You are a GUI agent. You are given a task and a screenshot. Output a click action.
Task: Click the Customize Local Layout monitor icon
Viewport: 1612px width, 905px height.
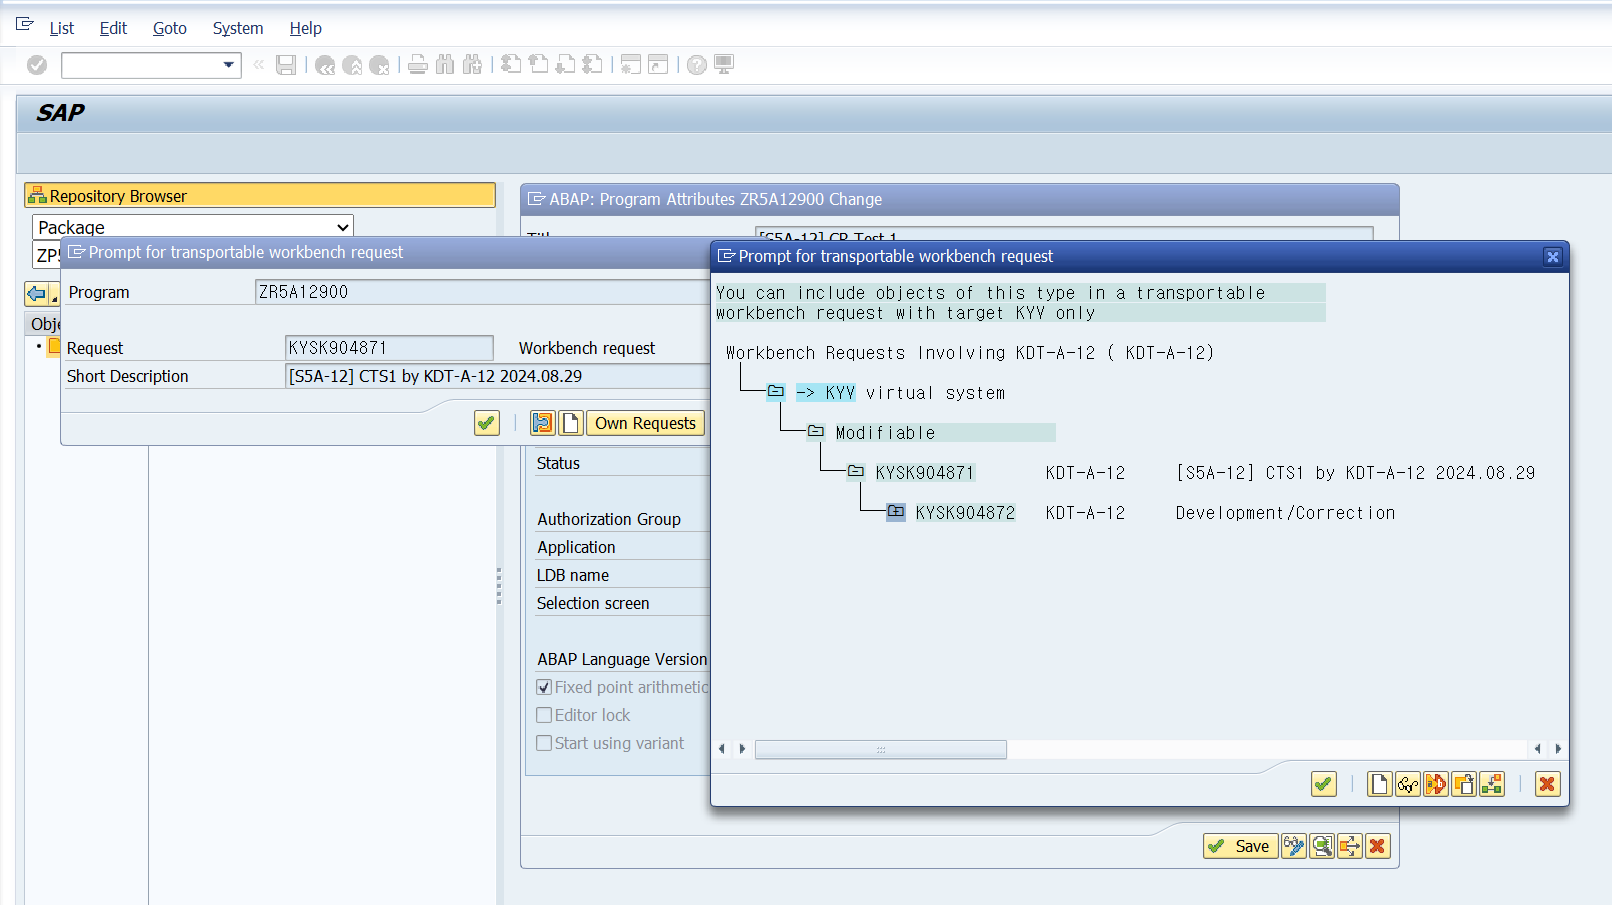(724, 65)
